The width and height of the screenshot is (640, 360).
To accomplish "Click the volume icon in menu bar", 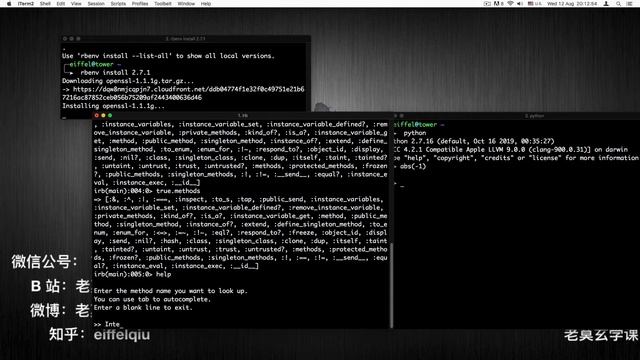I will point(520,4).
